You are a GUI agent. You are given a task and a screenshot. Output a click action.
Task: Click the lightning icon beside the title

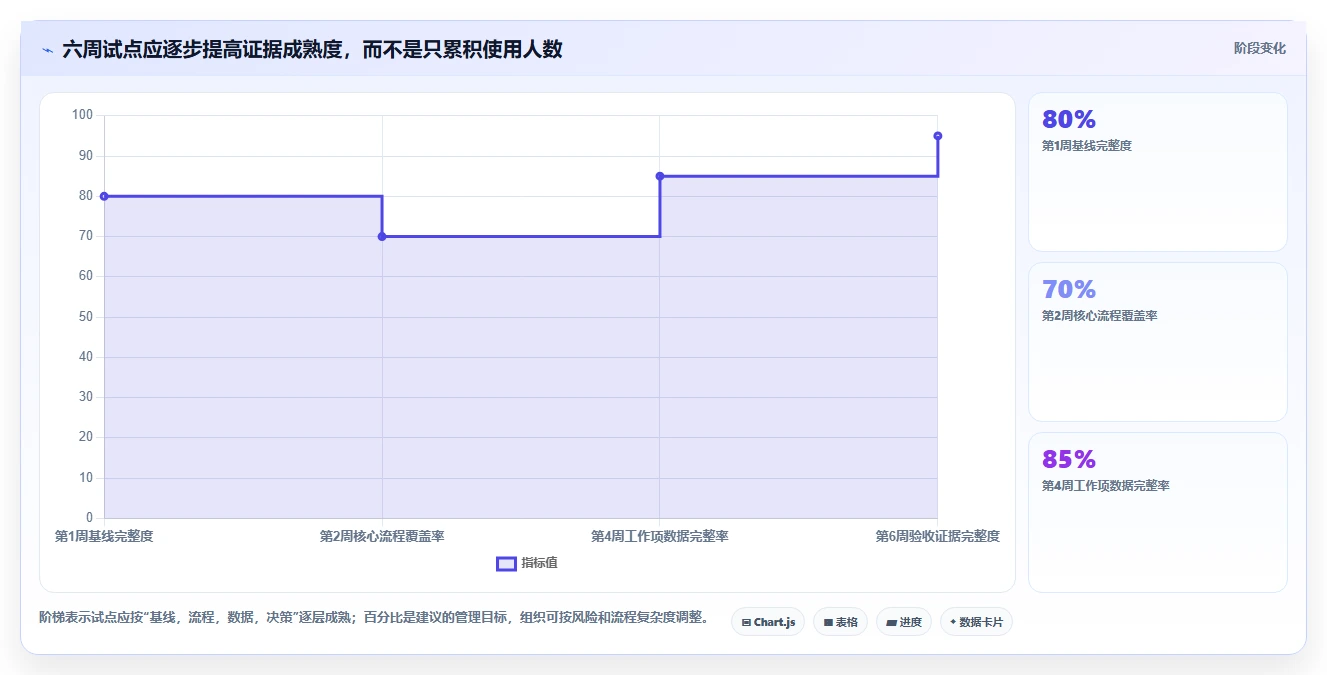click(47, 49)
